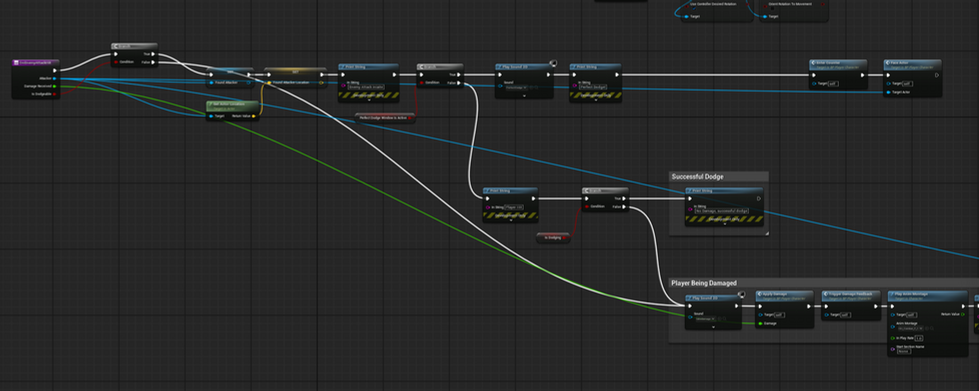Click the Is Dodgeable red output pin
The width and height of the screenshot is (979, 391).
point(55,94)
